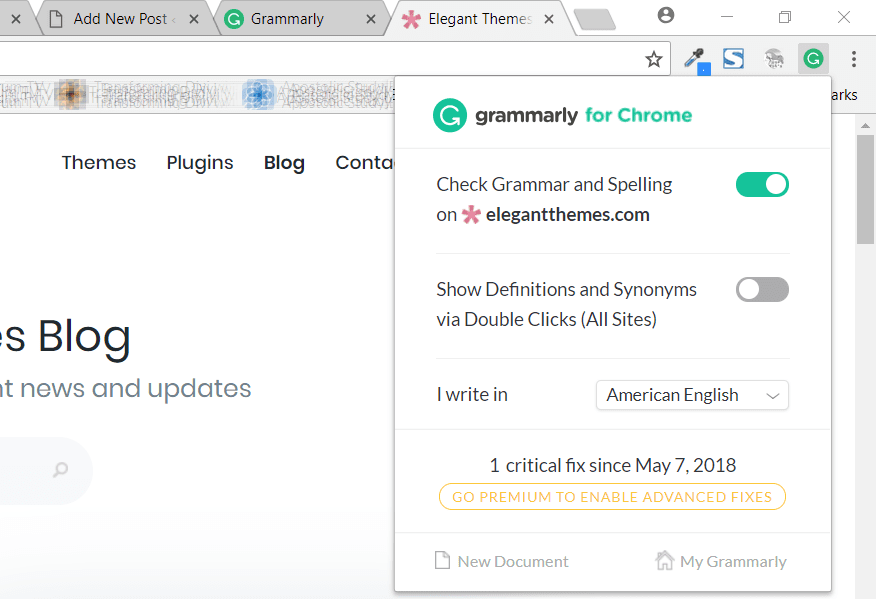Open the Themes menu item
The image size is (876, 599).
coord(98,163)
